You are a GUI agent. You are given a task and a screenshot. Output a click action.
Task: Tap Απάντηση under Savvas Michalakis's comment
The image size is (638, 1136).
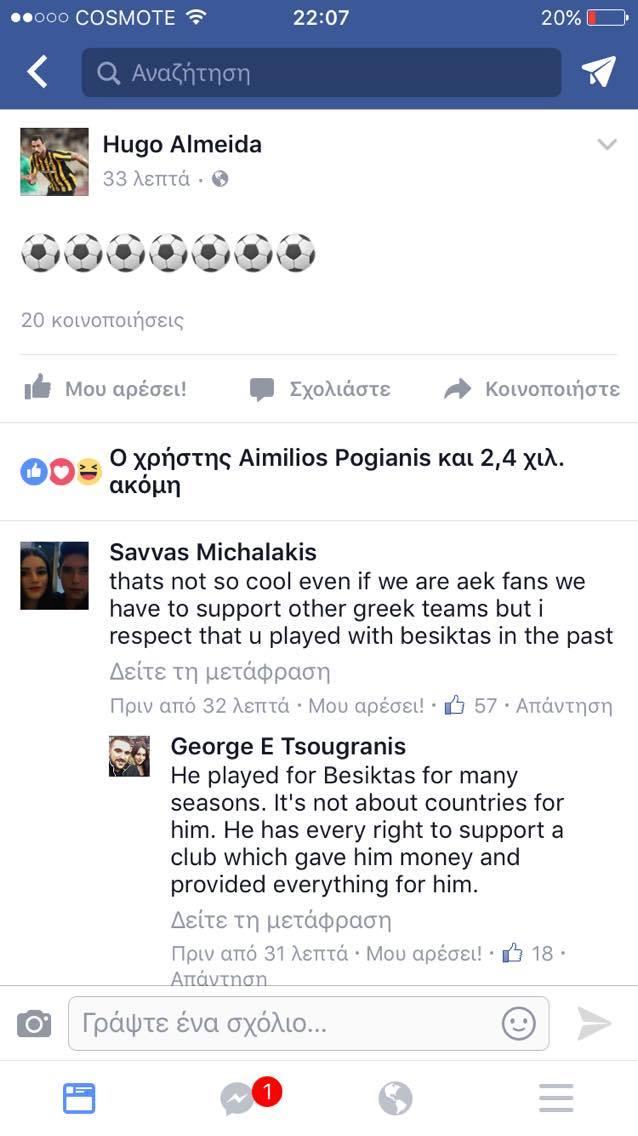pos(564,705)
